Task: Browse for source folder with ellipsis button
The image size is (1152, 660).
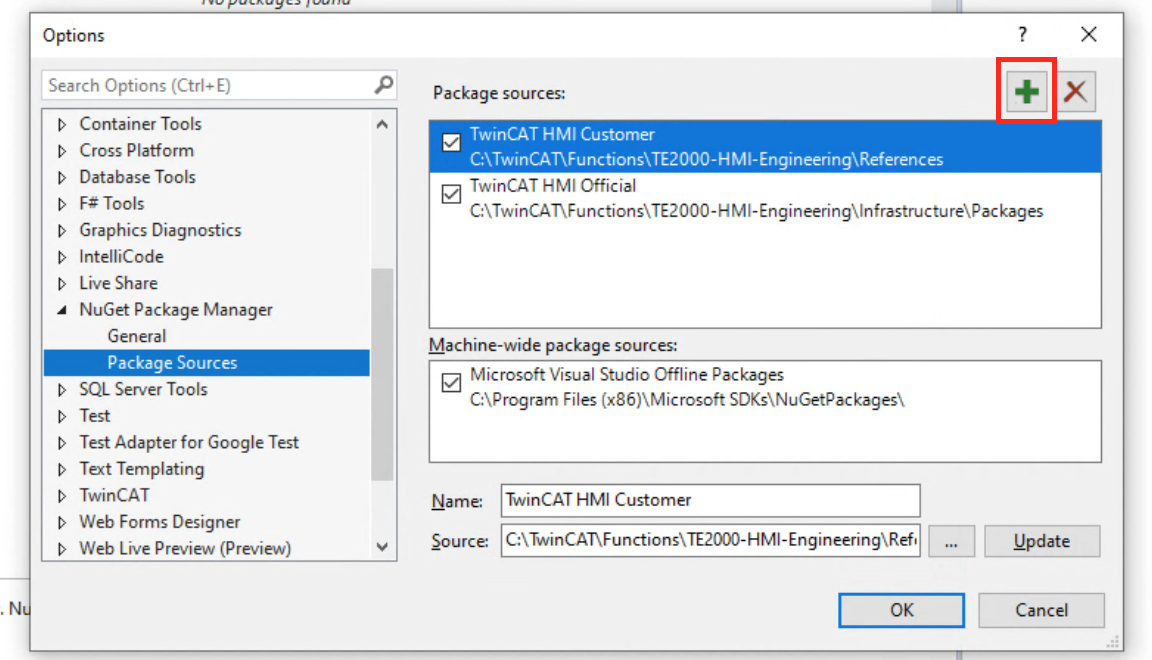Action: point(951,541)
